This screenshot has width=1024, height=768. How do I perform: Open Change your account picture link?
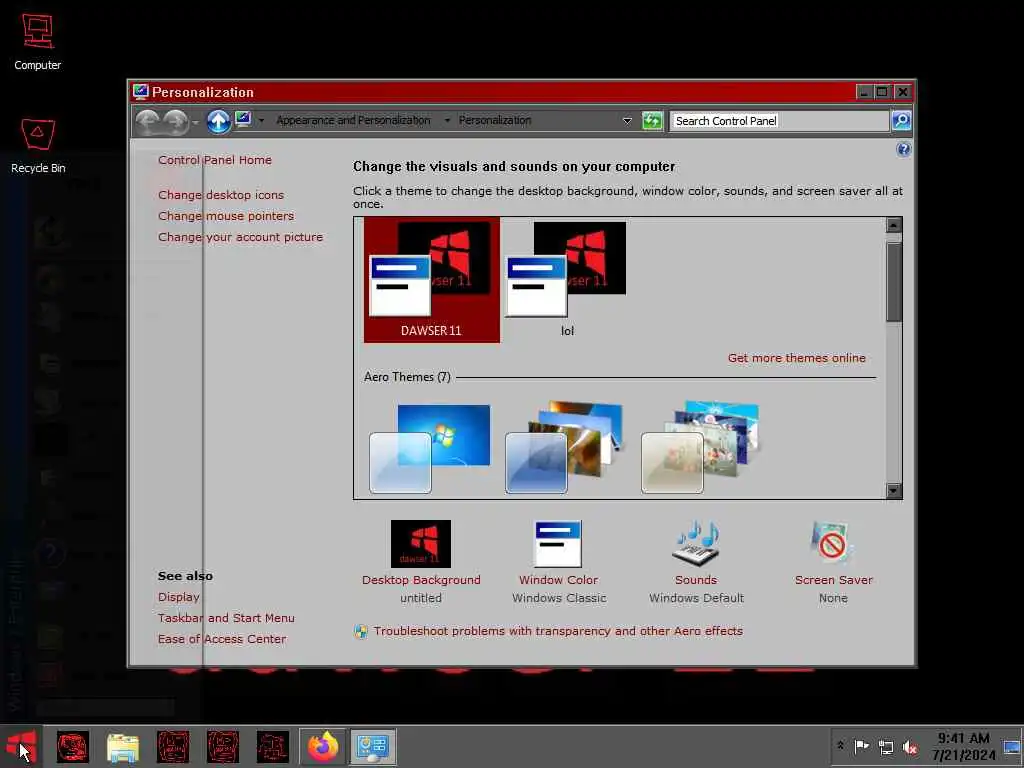tap(240, 237)
